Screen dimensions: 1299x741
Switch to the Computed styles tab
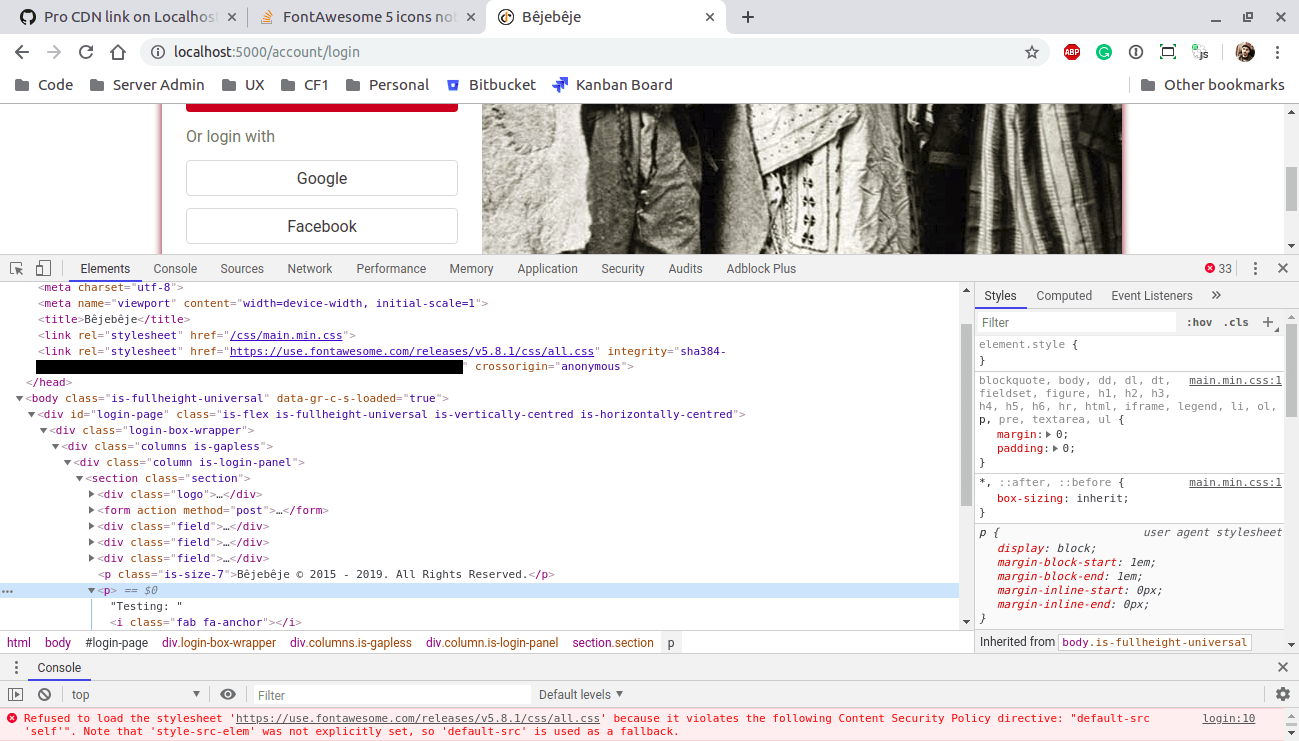(x=1064, y=295)
